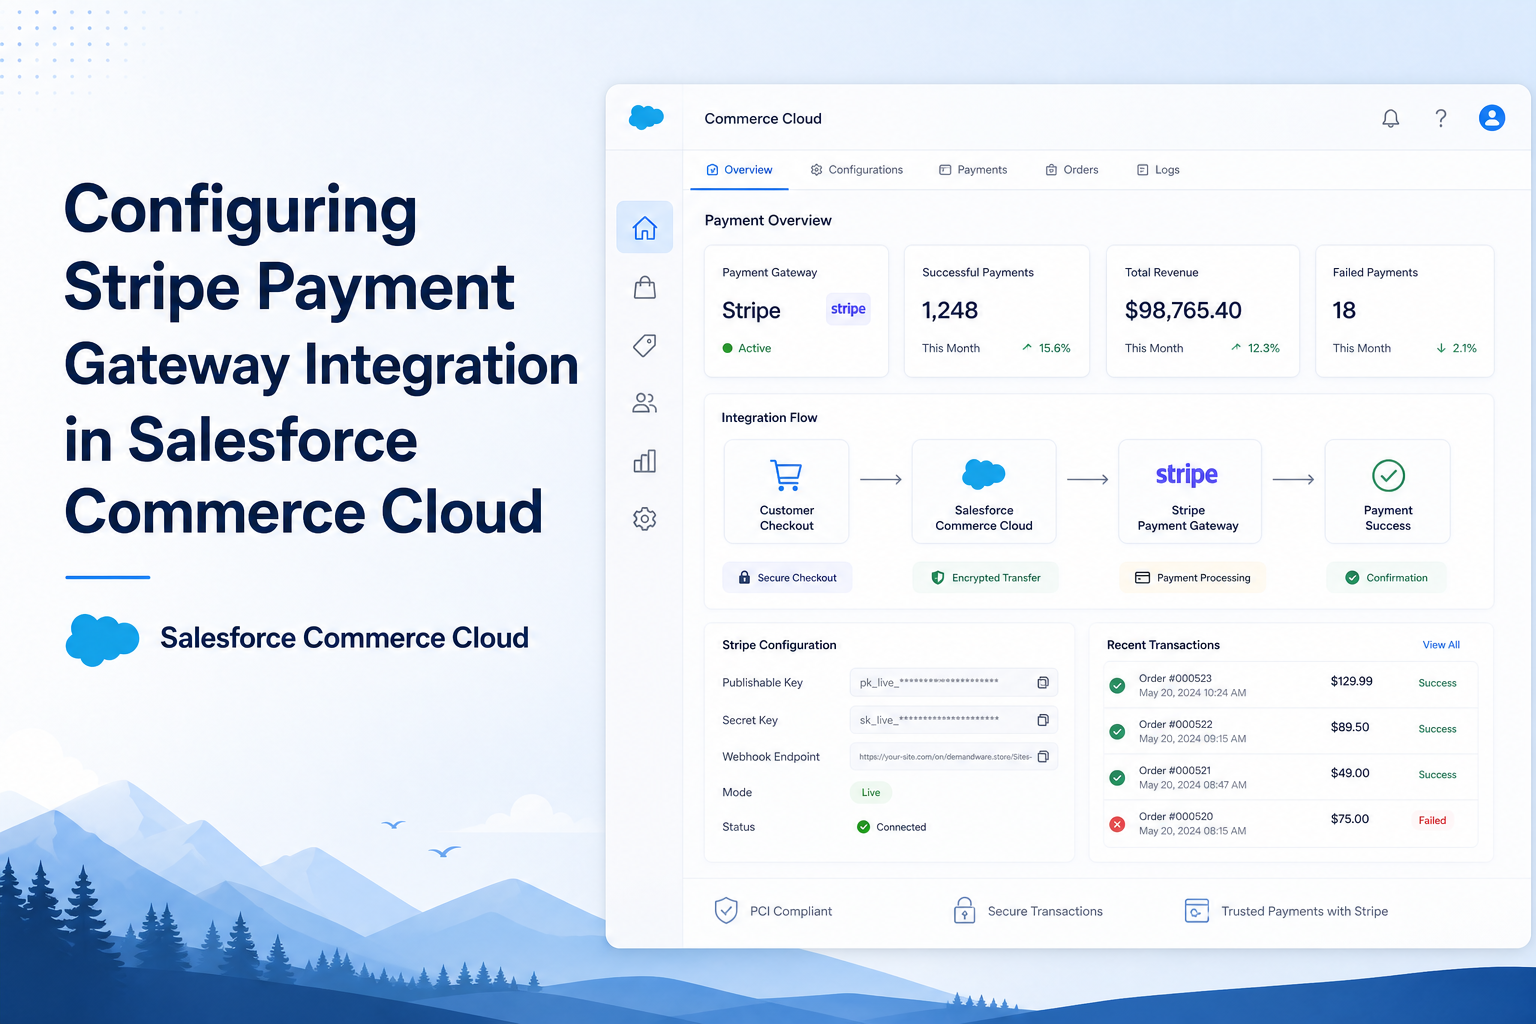Click the PCI Compliant shield icon
The height and width of the screenshot is (1024, 1536).
click(726, 911)
